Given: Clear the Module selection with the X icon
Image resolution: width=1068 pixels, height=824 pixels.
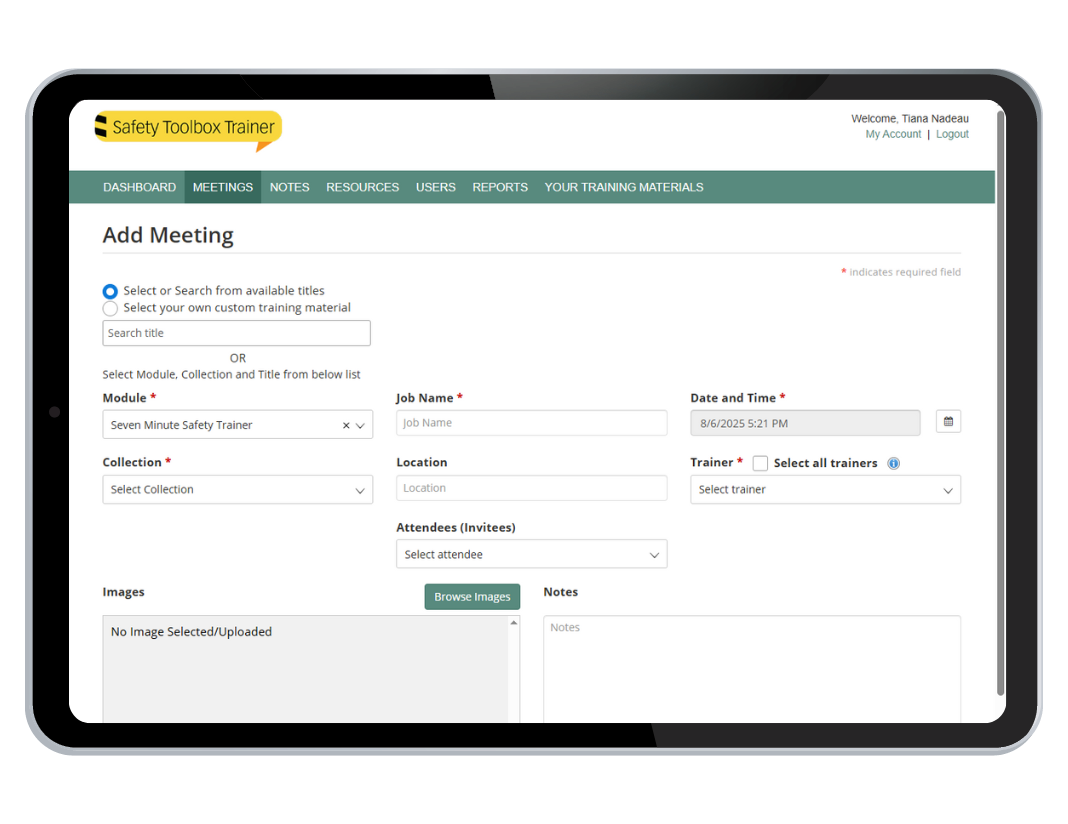Looking at the screenshot, I should coord(346,425).
